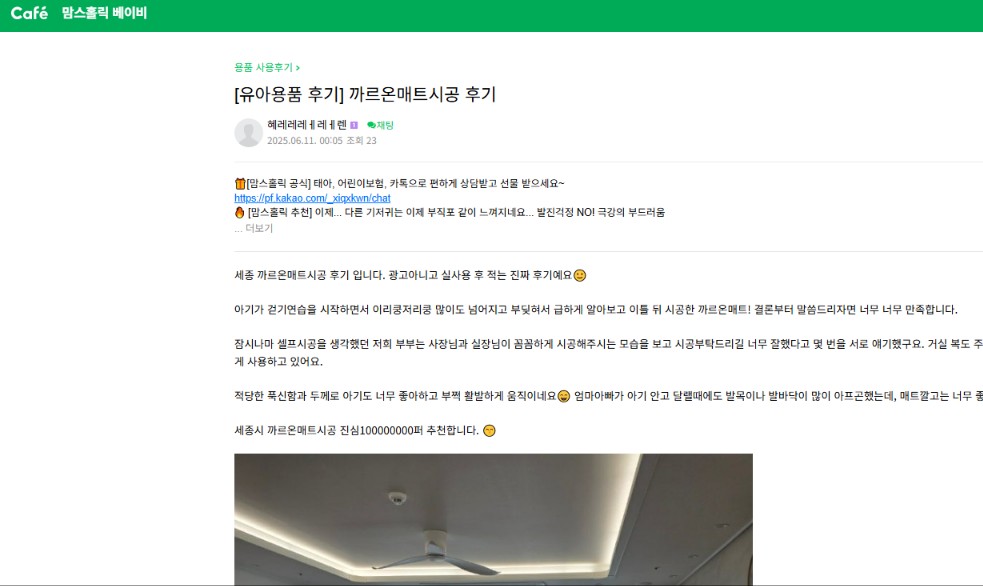Expand the notice with 더보기

pyautogui.click(x=253, y=228)
